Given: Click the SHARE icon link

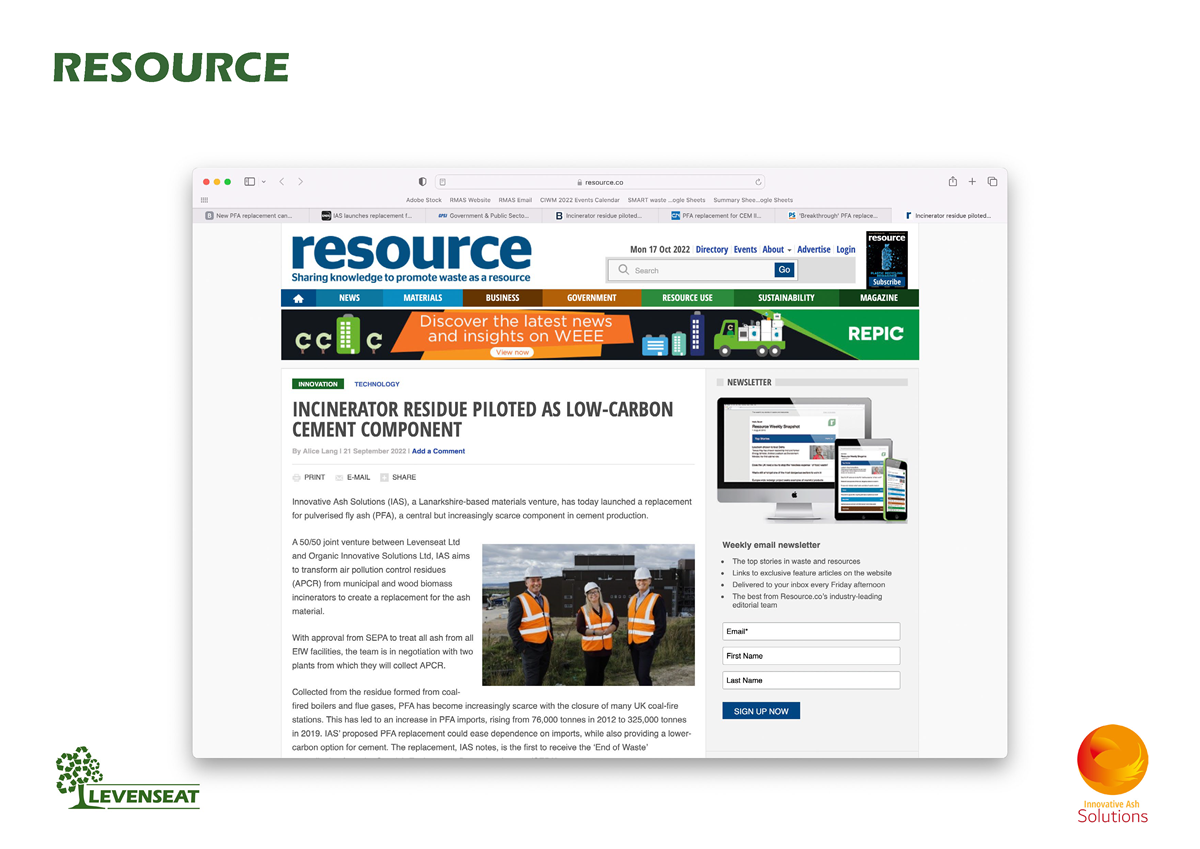Looking at the screenshot, I should point(398,478).
